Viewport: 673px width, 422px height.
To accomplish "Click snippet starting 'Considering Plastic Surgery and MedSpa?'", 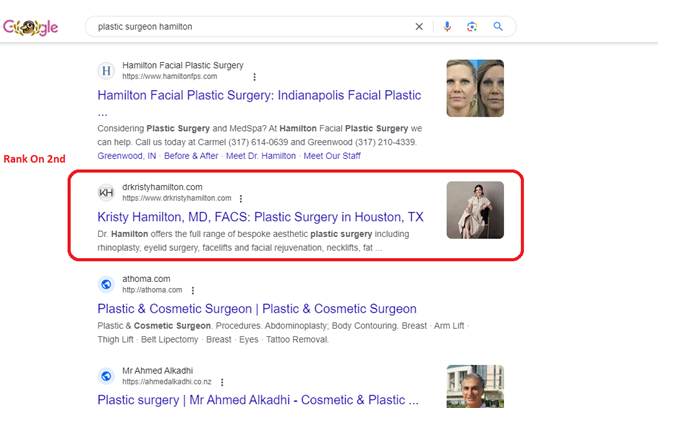I will 260,135.
